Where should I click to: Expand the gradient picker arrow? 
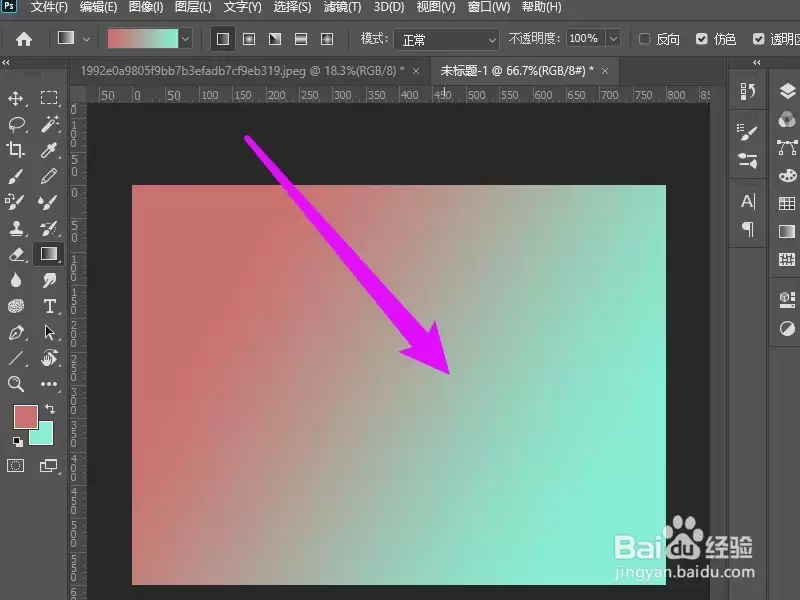point(186,39)
